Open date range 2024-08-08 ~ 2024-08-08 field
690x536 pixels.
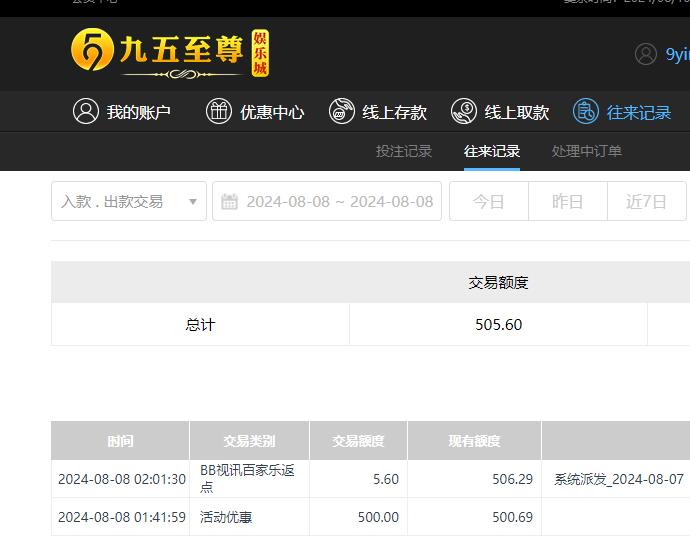(327, 201)
